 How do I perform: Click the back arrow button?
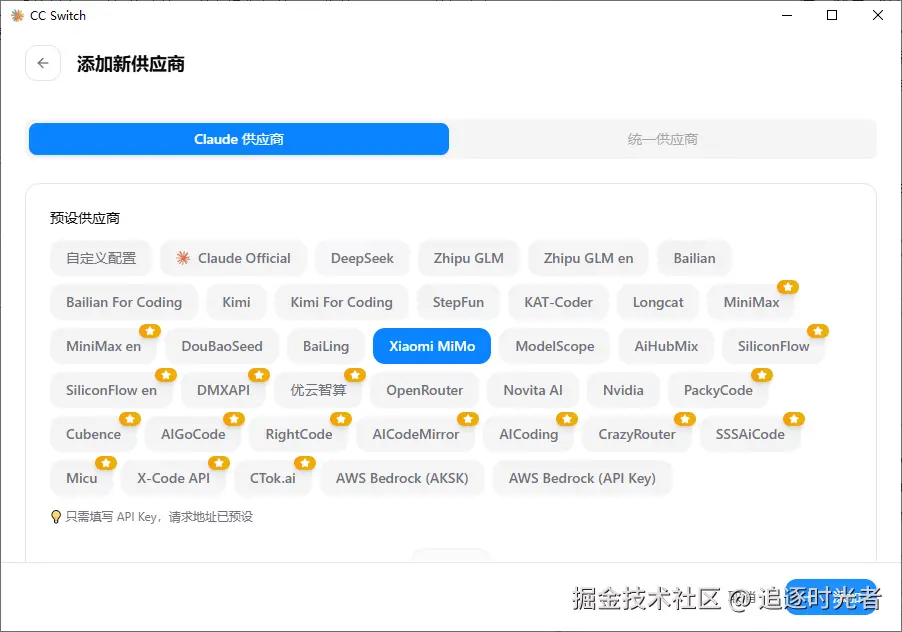pyautogui.click(x=43, y=63)
